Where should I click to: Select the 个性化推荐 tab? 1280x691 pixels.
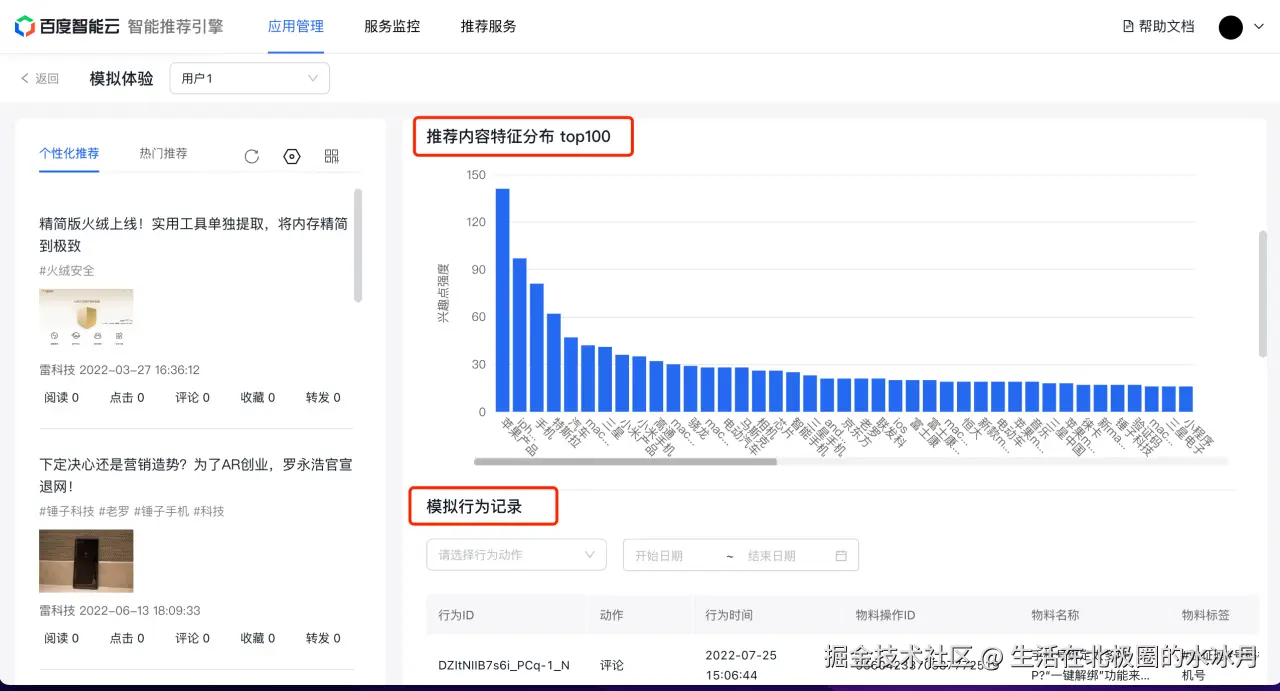coord(69,154)
